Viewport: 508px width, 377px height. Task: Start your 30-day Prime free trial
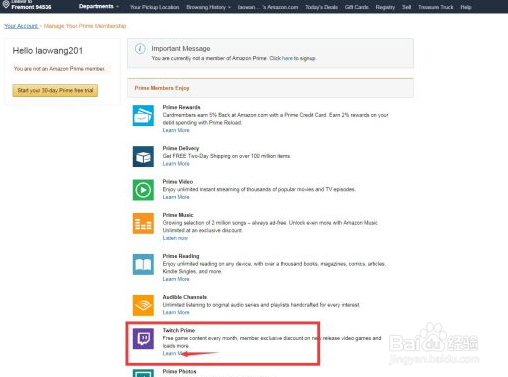[55, 90]
